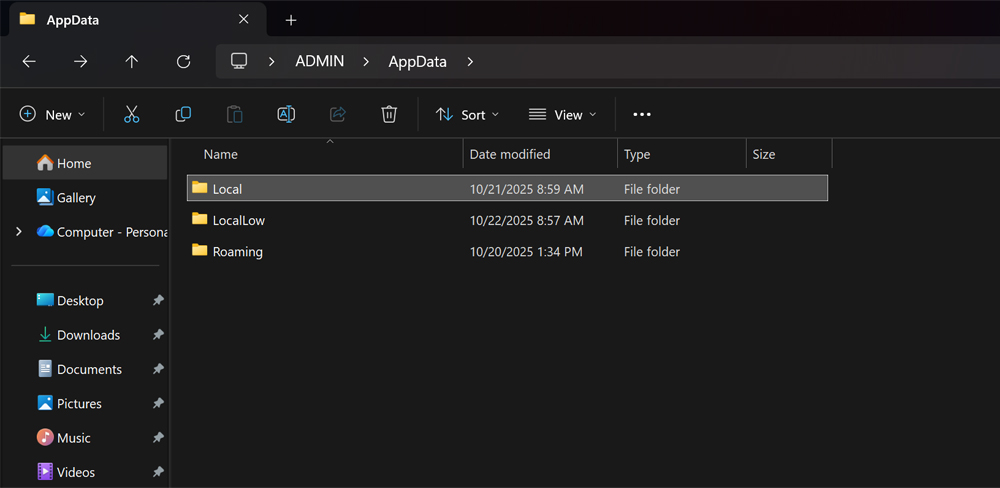This screenshot has height=488, width=1000.
Task: Go up one level with Up arrow
Action: tap(131, 62)
